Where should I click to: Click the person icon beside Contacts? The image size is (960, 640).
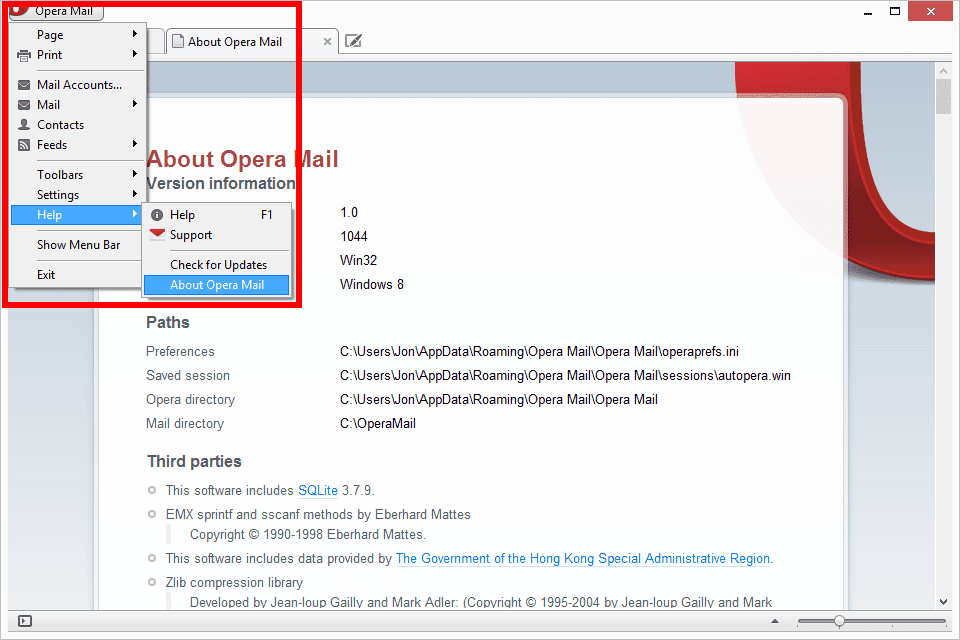tap(24, 124)
